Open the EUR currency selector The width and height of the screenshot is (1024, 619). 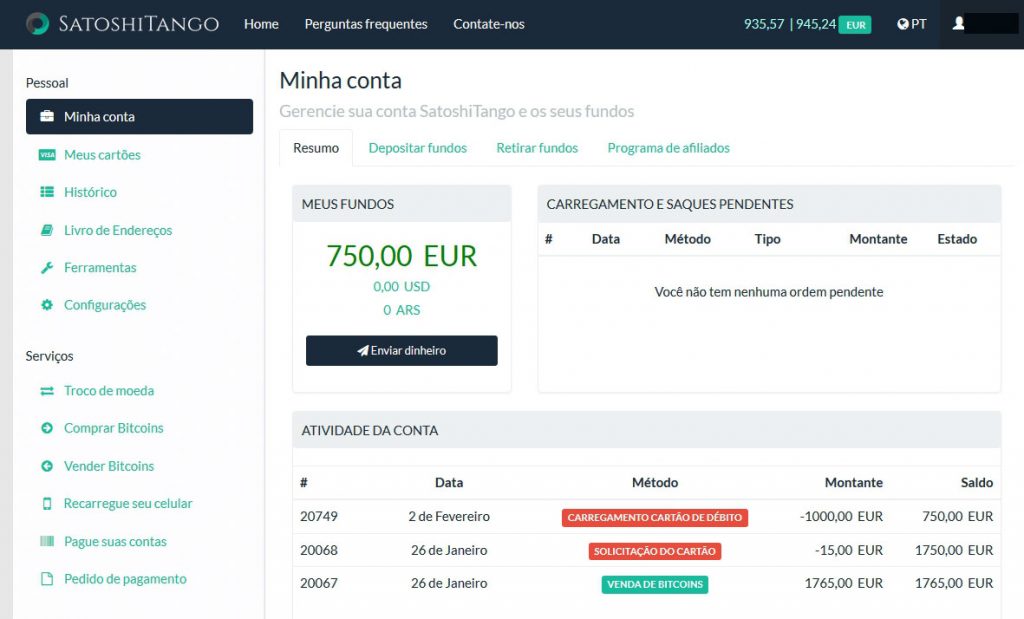click(855, 23)
